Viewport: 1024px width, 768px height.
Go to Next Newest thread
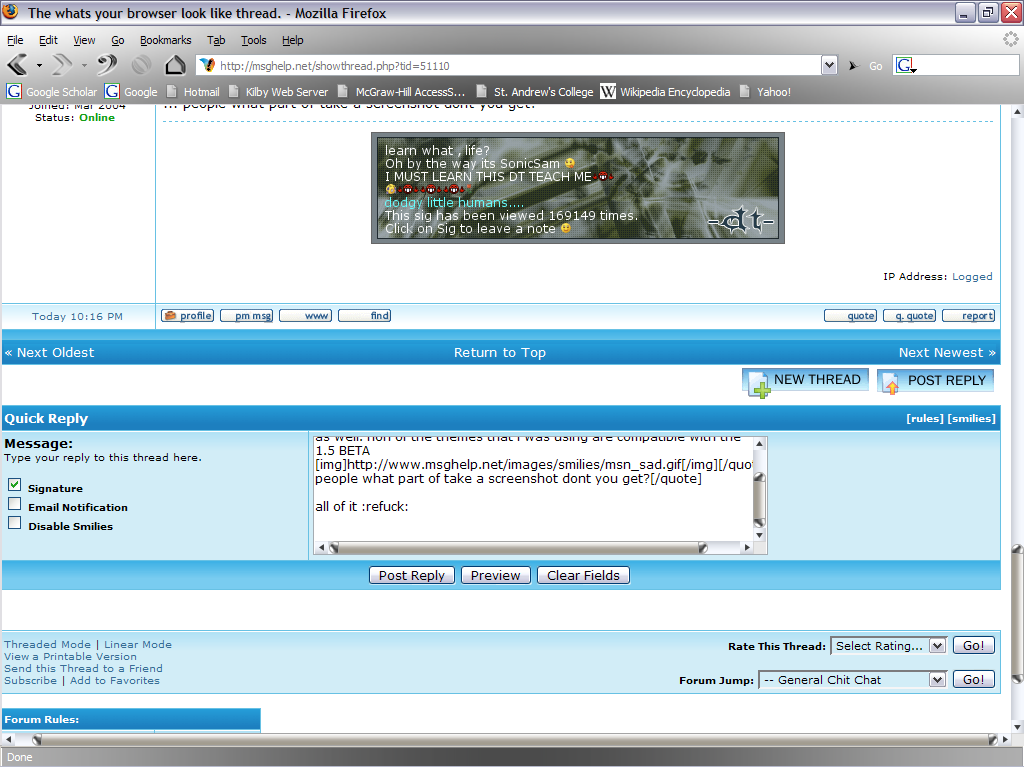[947, 353]
